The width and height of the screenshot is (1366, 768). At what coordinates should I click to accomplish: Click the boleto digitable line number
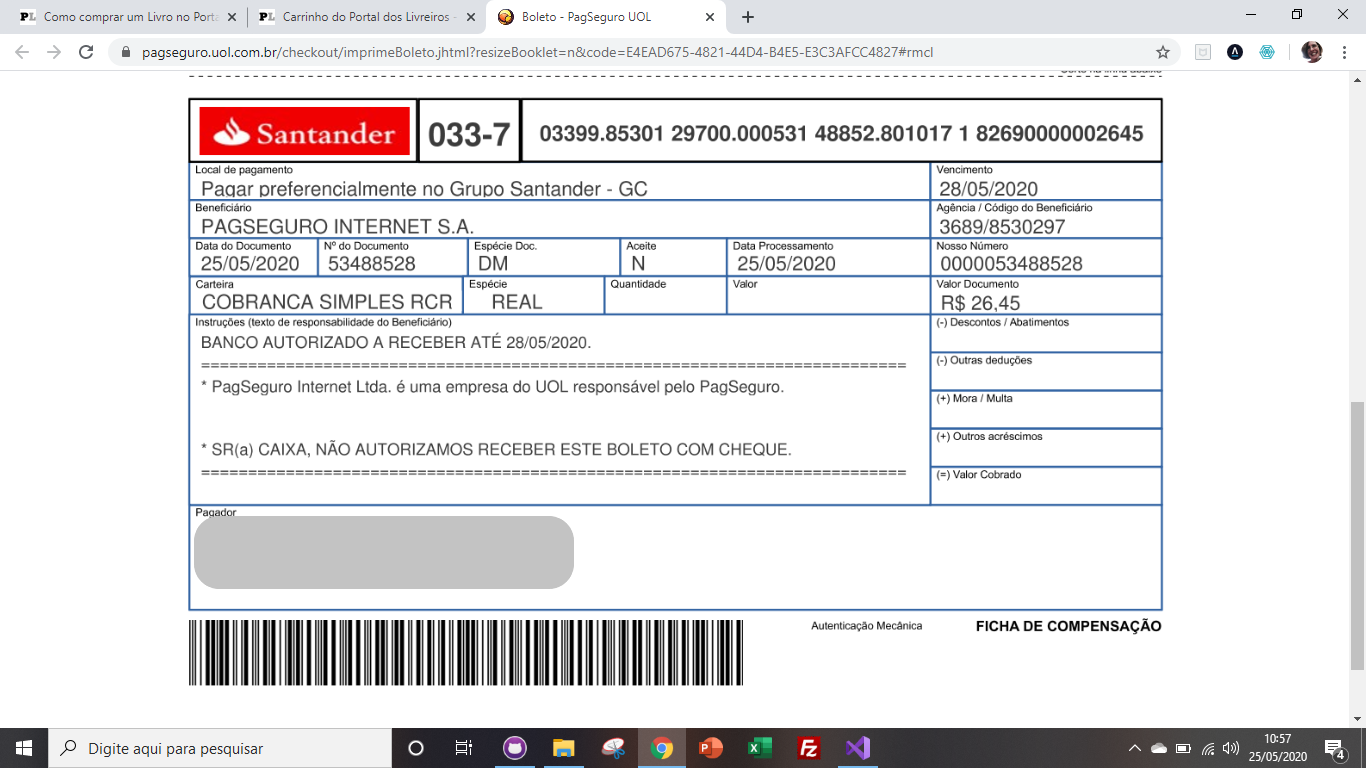(841, 134)
